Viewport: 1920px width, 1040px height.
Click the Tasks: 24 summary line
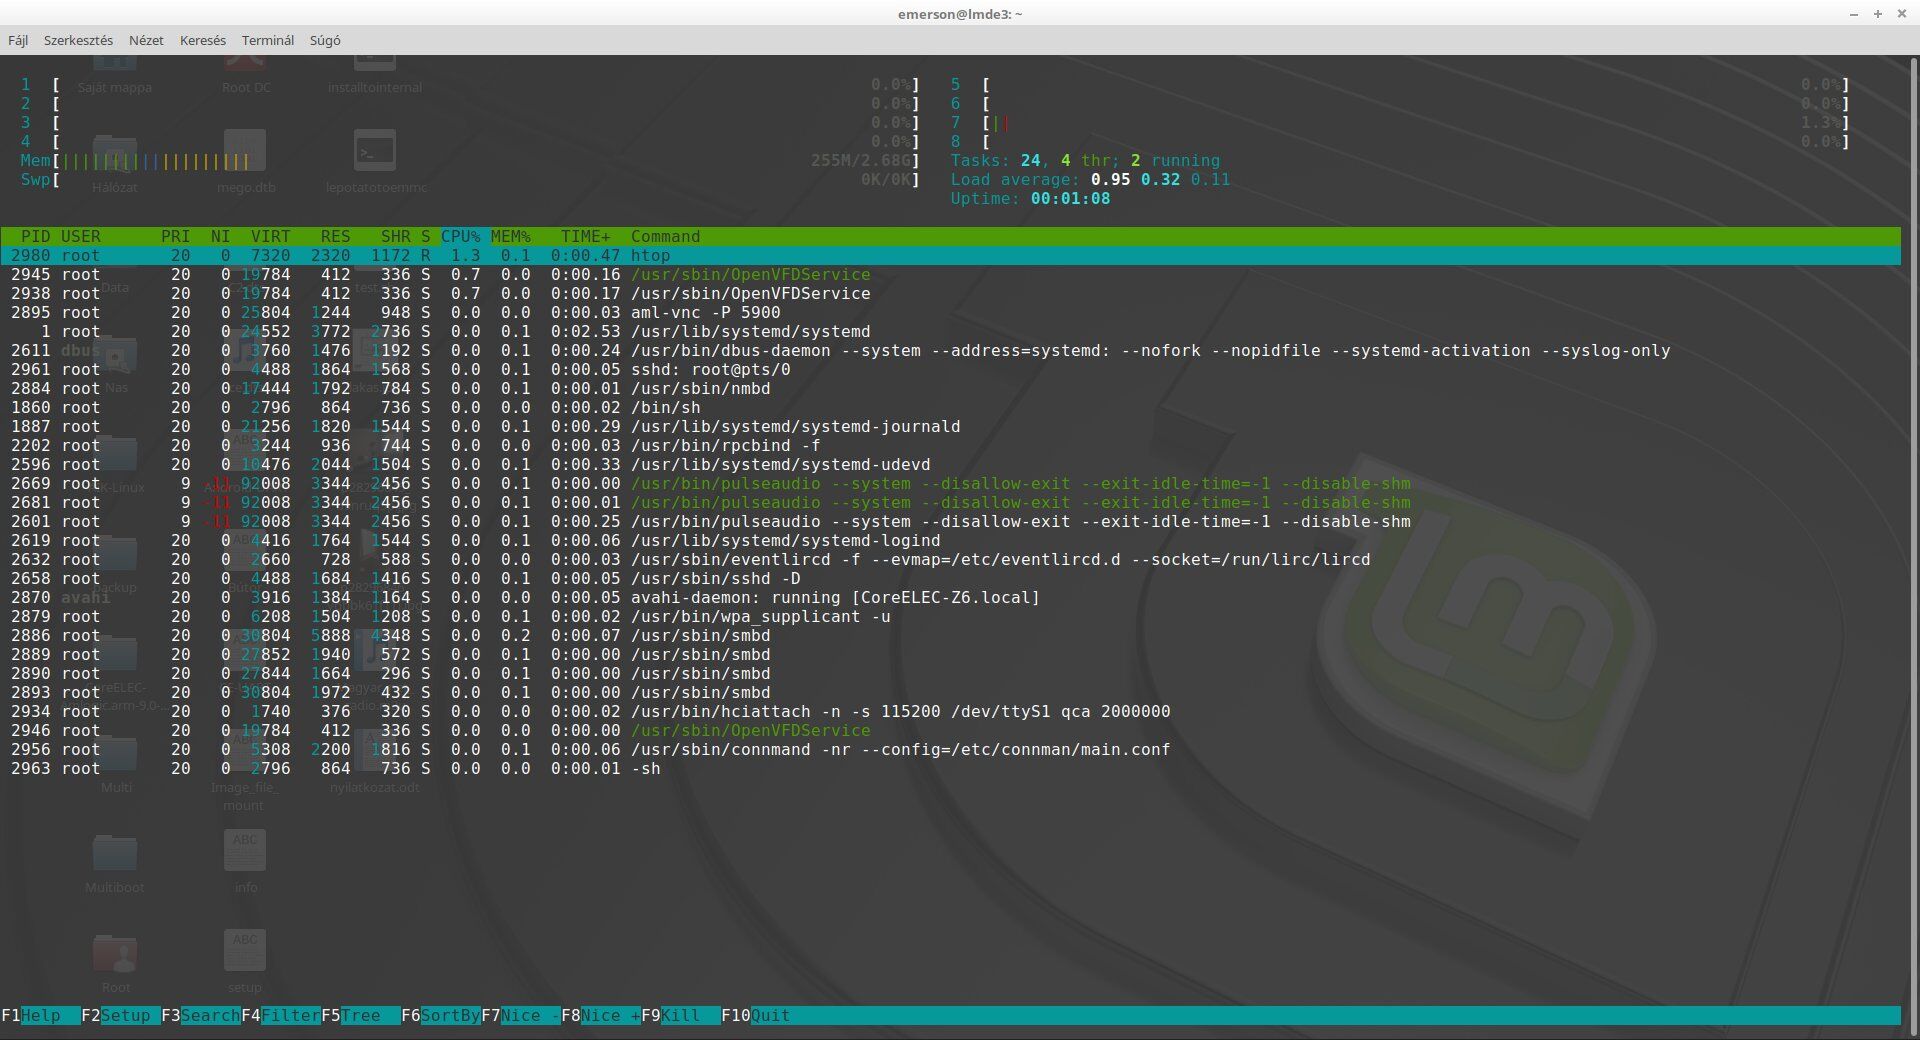click(x=1085, y=161)
